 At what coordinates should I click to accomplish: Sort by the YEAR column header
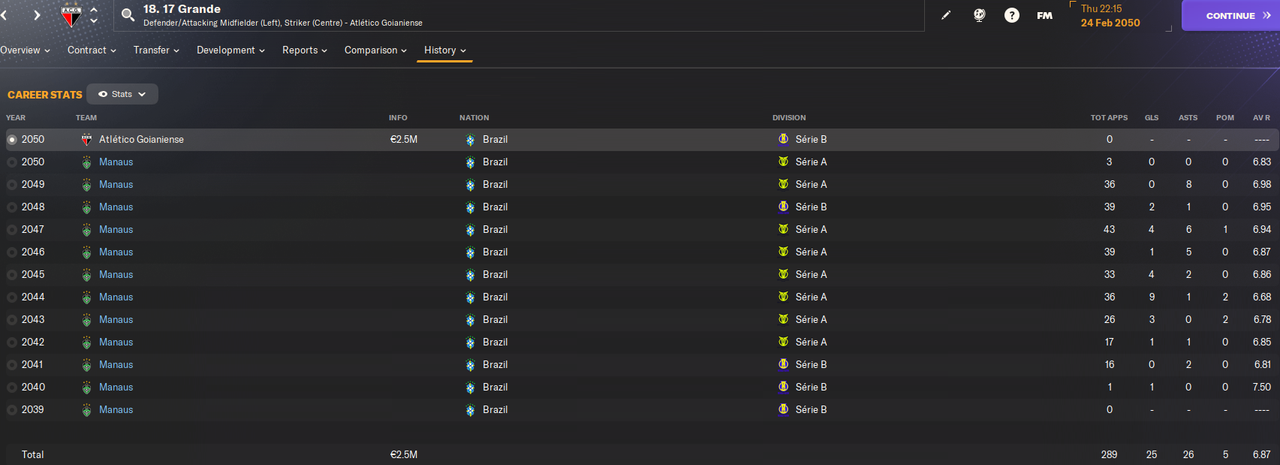tap(16, 118)
